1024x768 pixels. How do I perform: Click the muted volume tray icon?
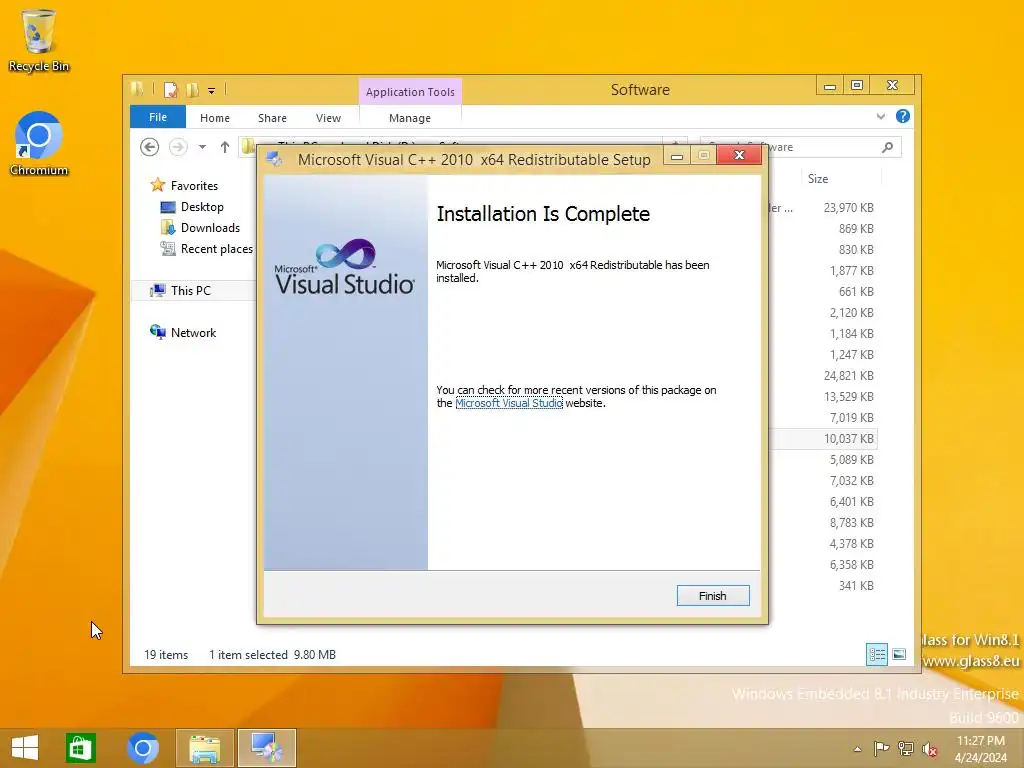tap(930, 749)
